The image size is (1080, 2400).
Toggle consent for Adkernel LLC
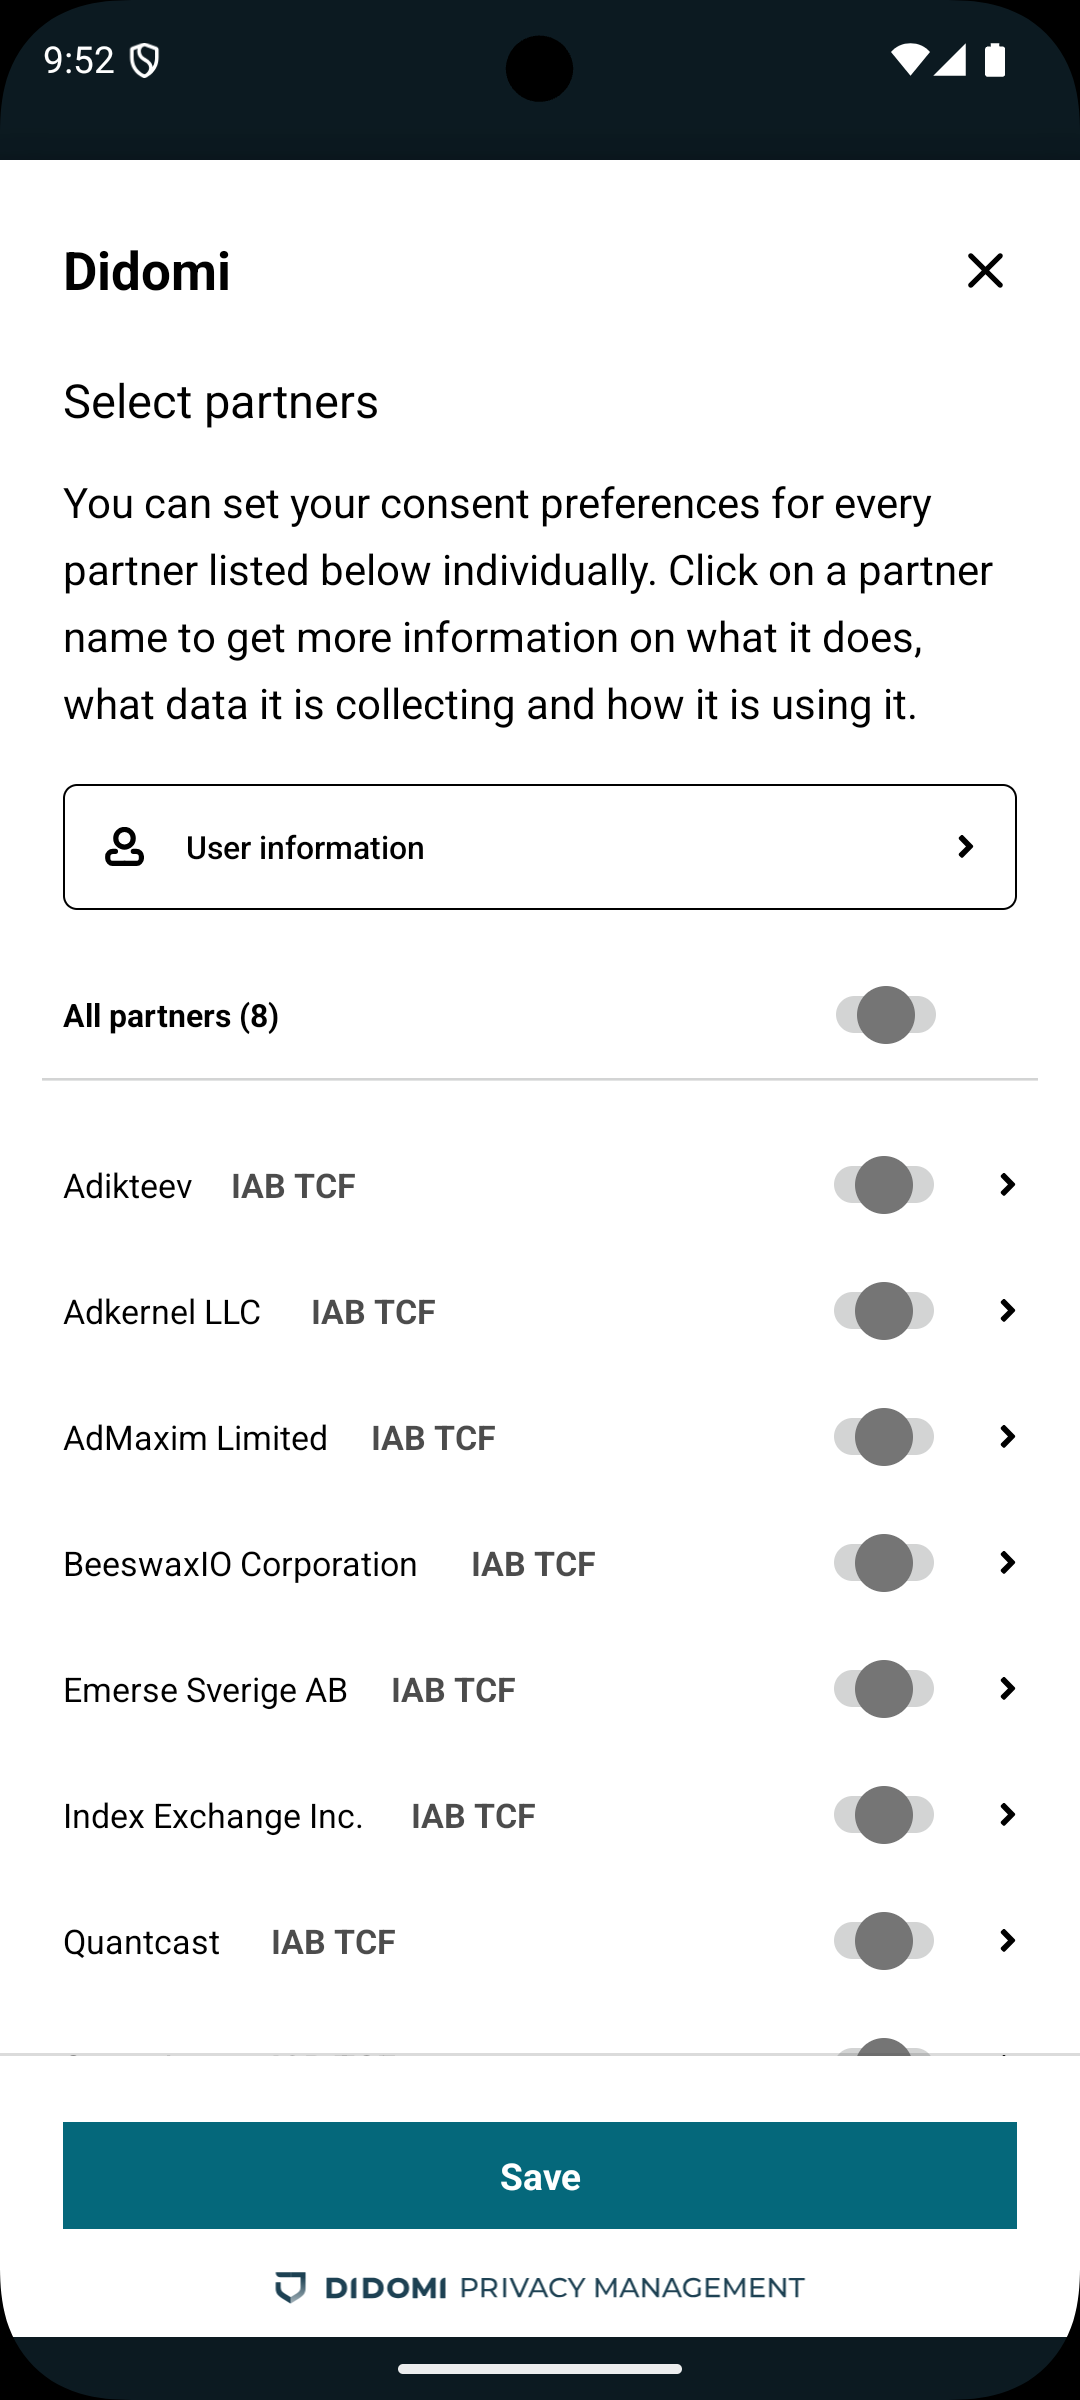(884, 1311)
